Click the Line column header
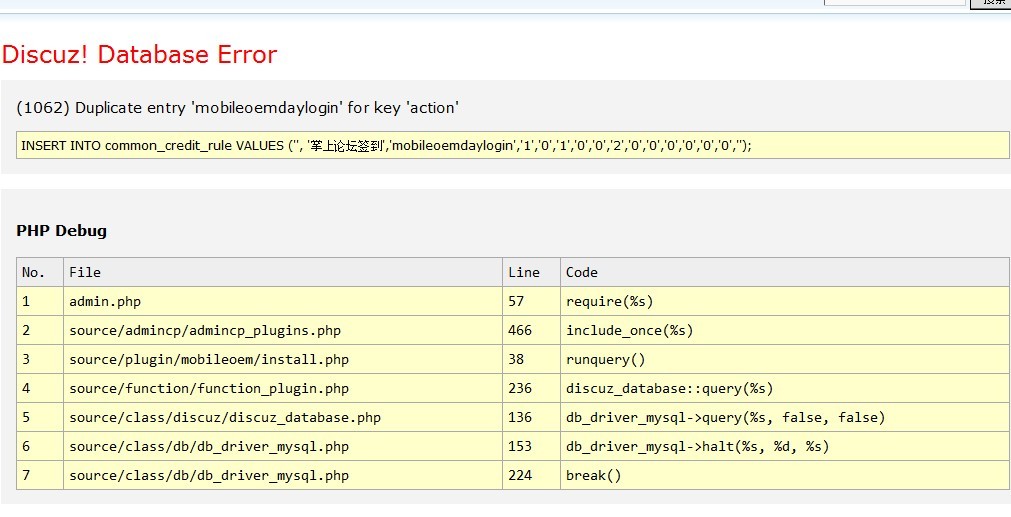 pos(531,272)
